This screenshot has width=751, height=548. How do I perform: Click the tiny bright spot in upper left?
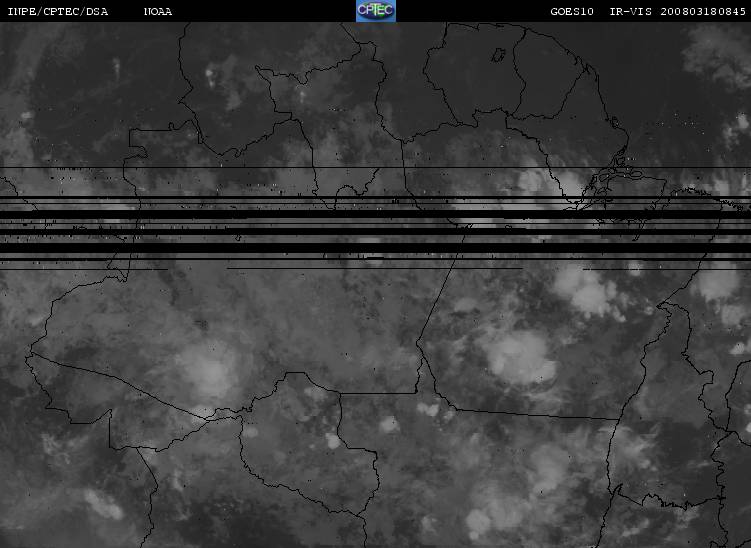coord(209,74)
